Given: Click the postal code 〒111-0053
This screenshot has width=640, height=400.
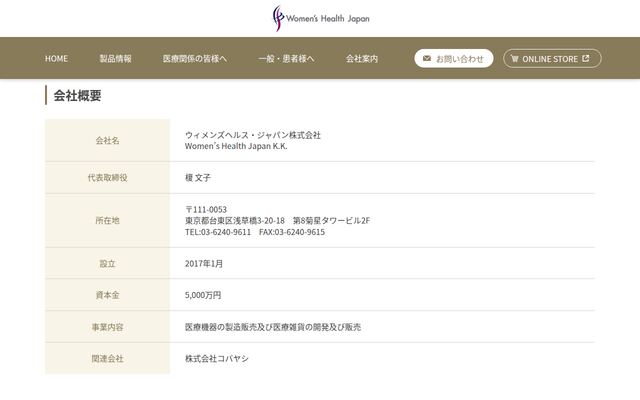Looking at the screenshot, I should click(x=206, y=209).
